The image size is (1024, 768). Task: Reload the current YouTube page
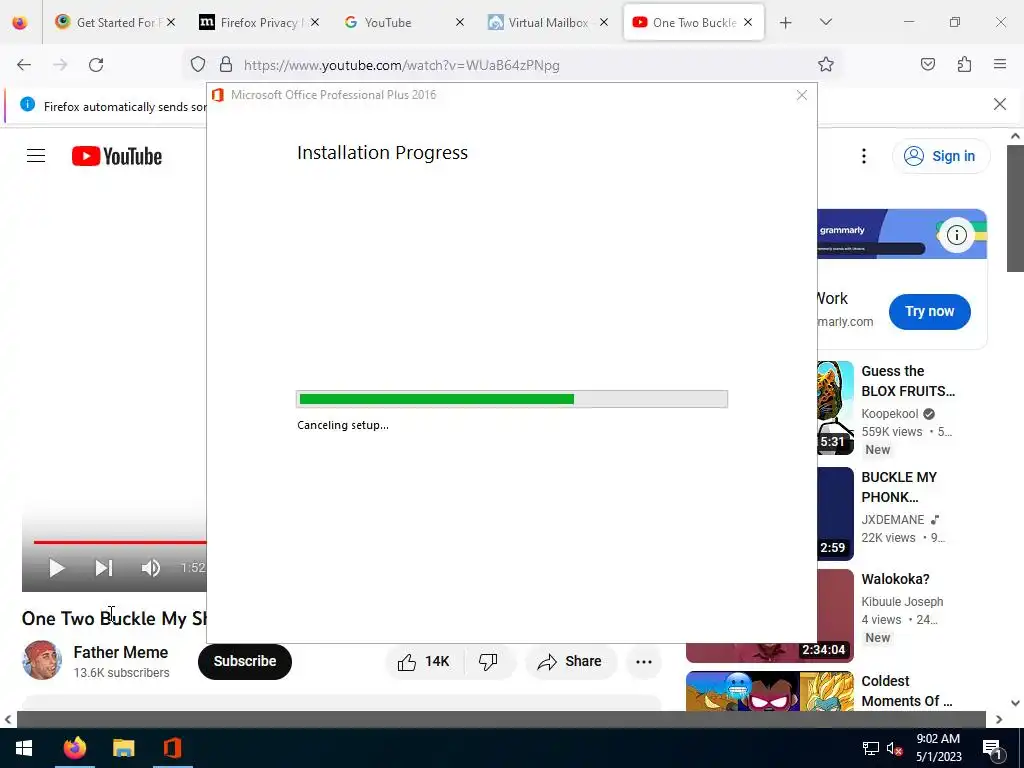96,65
